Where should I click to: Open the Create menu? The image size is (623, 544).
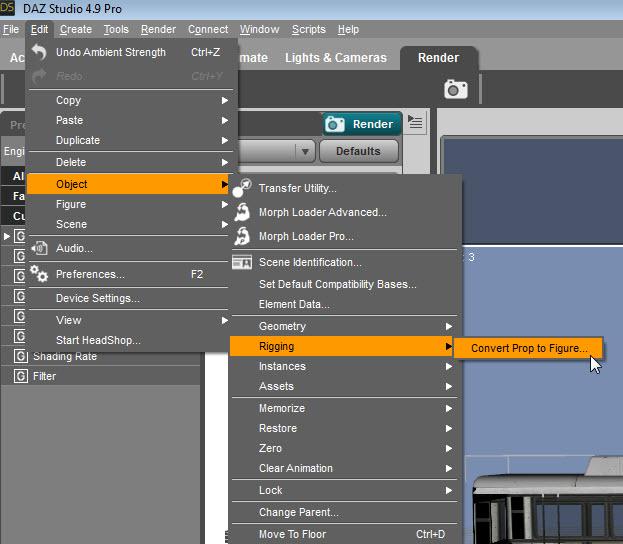pos(76,29)
